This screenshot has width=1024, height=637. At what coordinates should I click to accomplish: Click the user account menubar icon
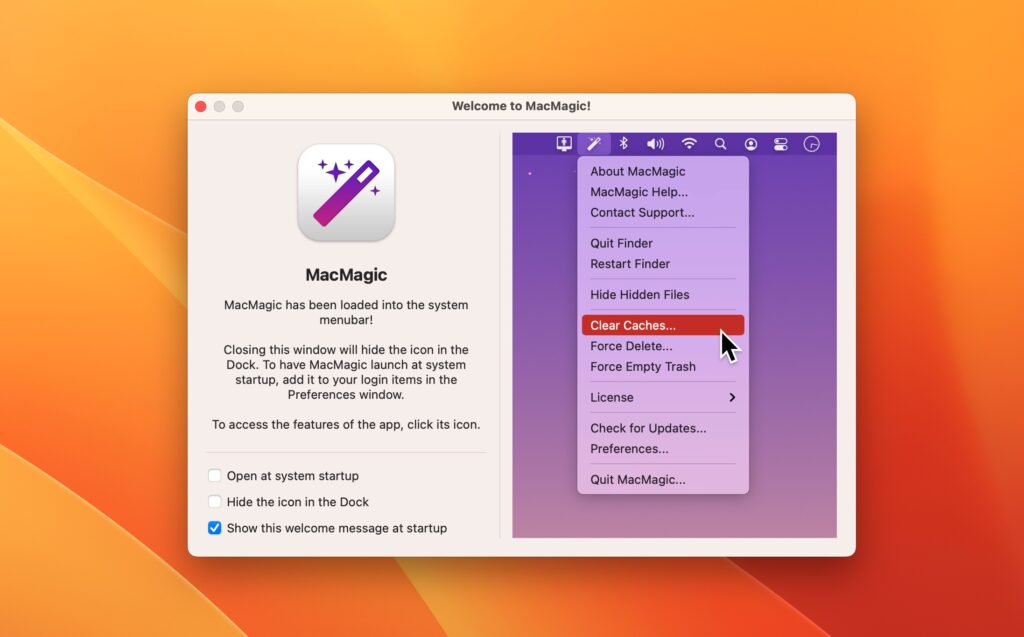[751, 143]
